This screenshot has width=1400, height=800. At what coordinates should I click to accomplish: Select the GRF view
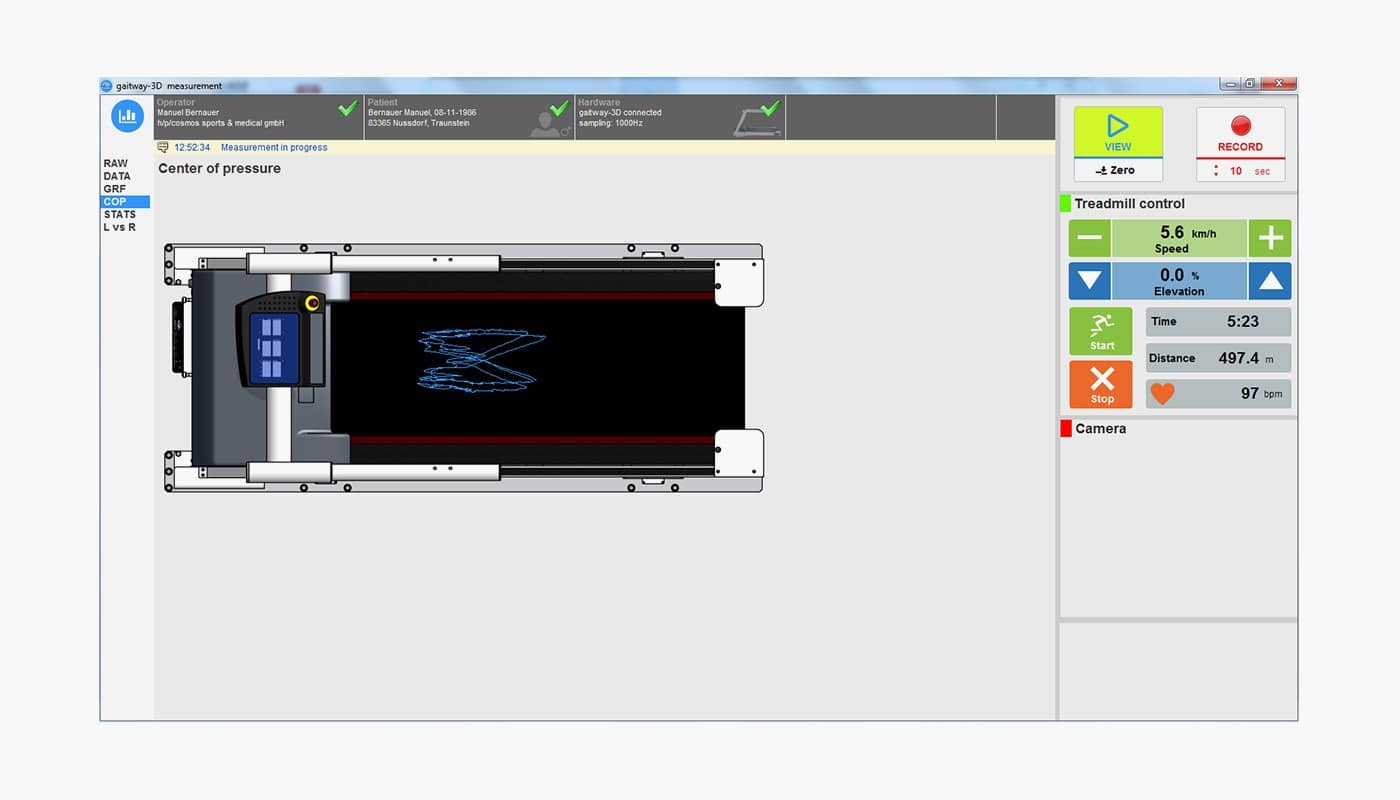(115, 189)
